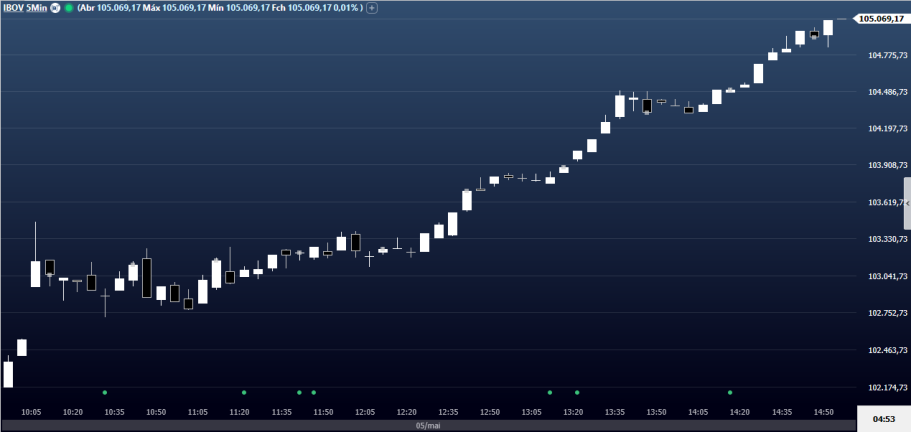Click the 04:53 candle countdown timer
911x432 pixels.
(x=884, y=419)
